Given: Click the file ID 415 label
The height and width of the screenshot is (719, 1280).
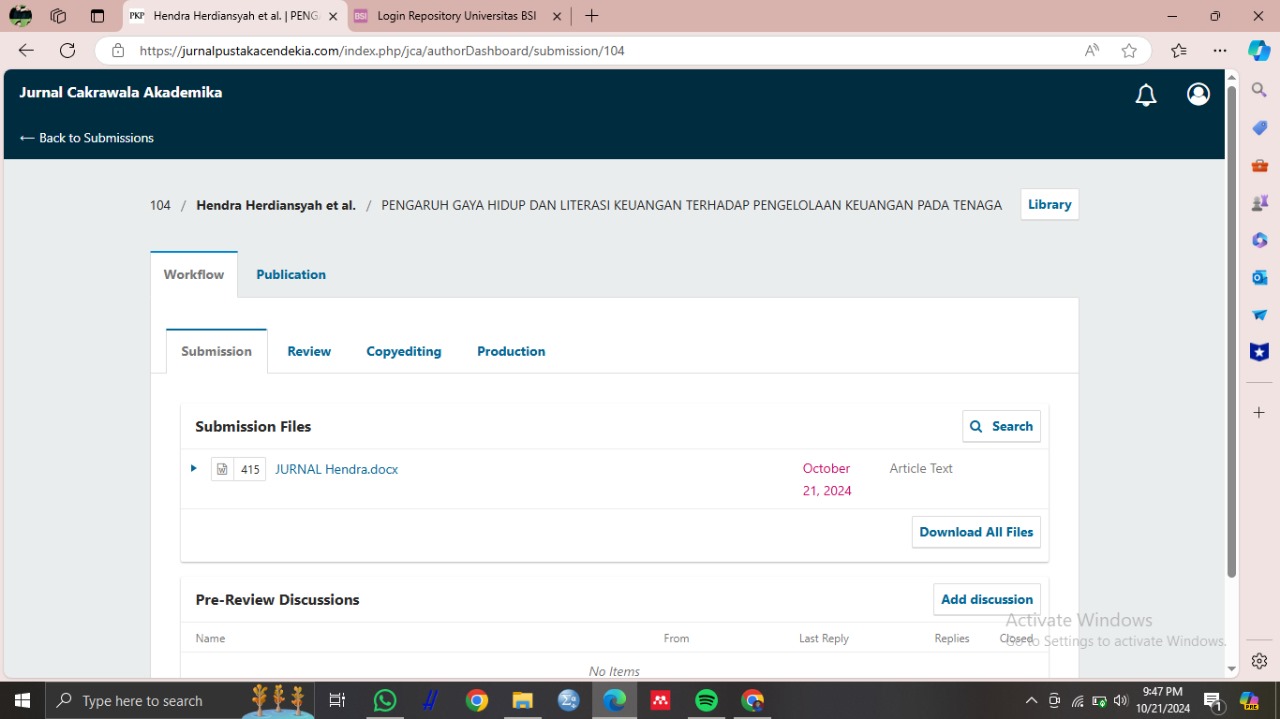Looking at the screenshot, I should coord(250,469).
